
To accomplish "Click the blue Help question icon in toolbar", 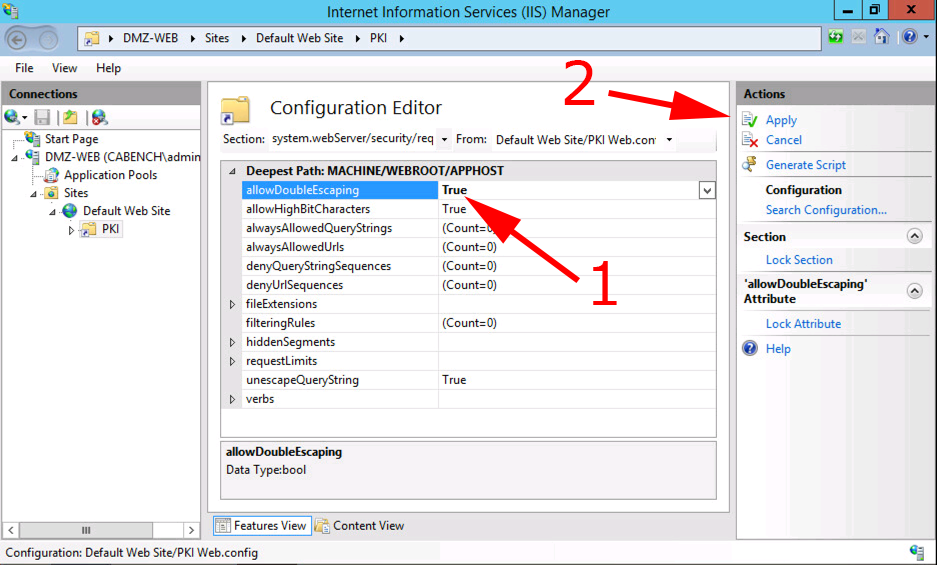I will 910,37.
